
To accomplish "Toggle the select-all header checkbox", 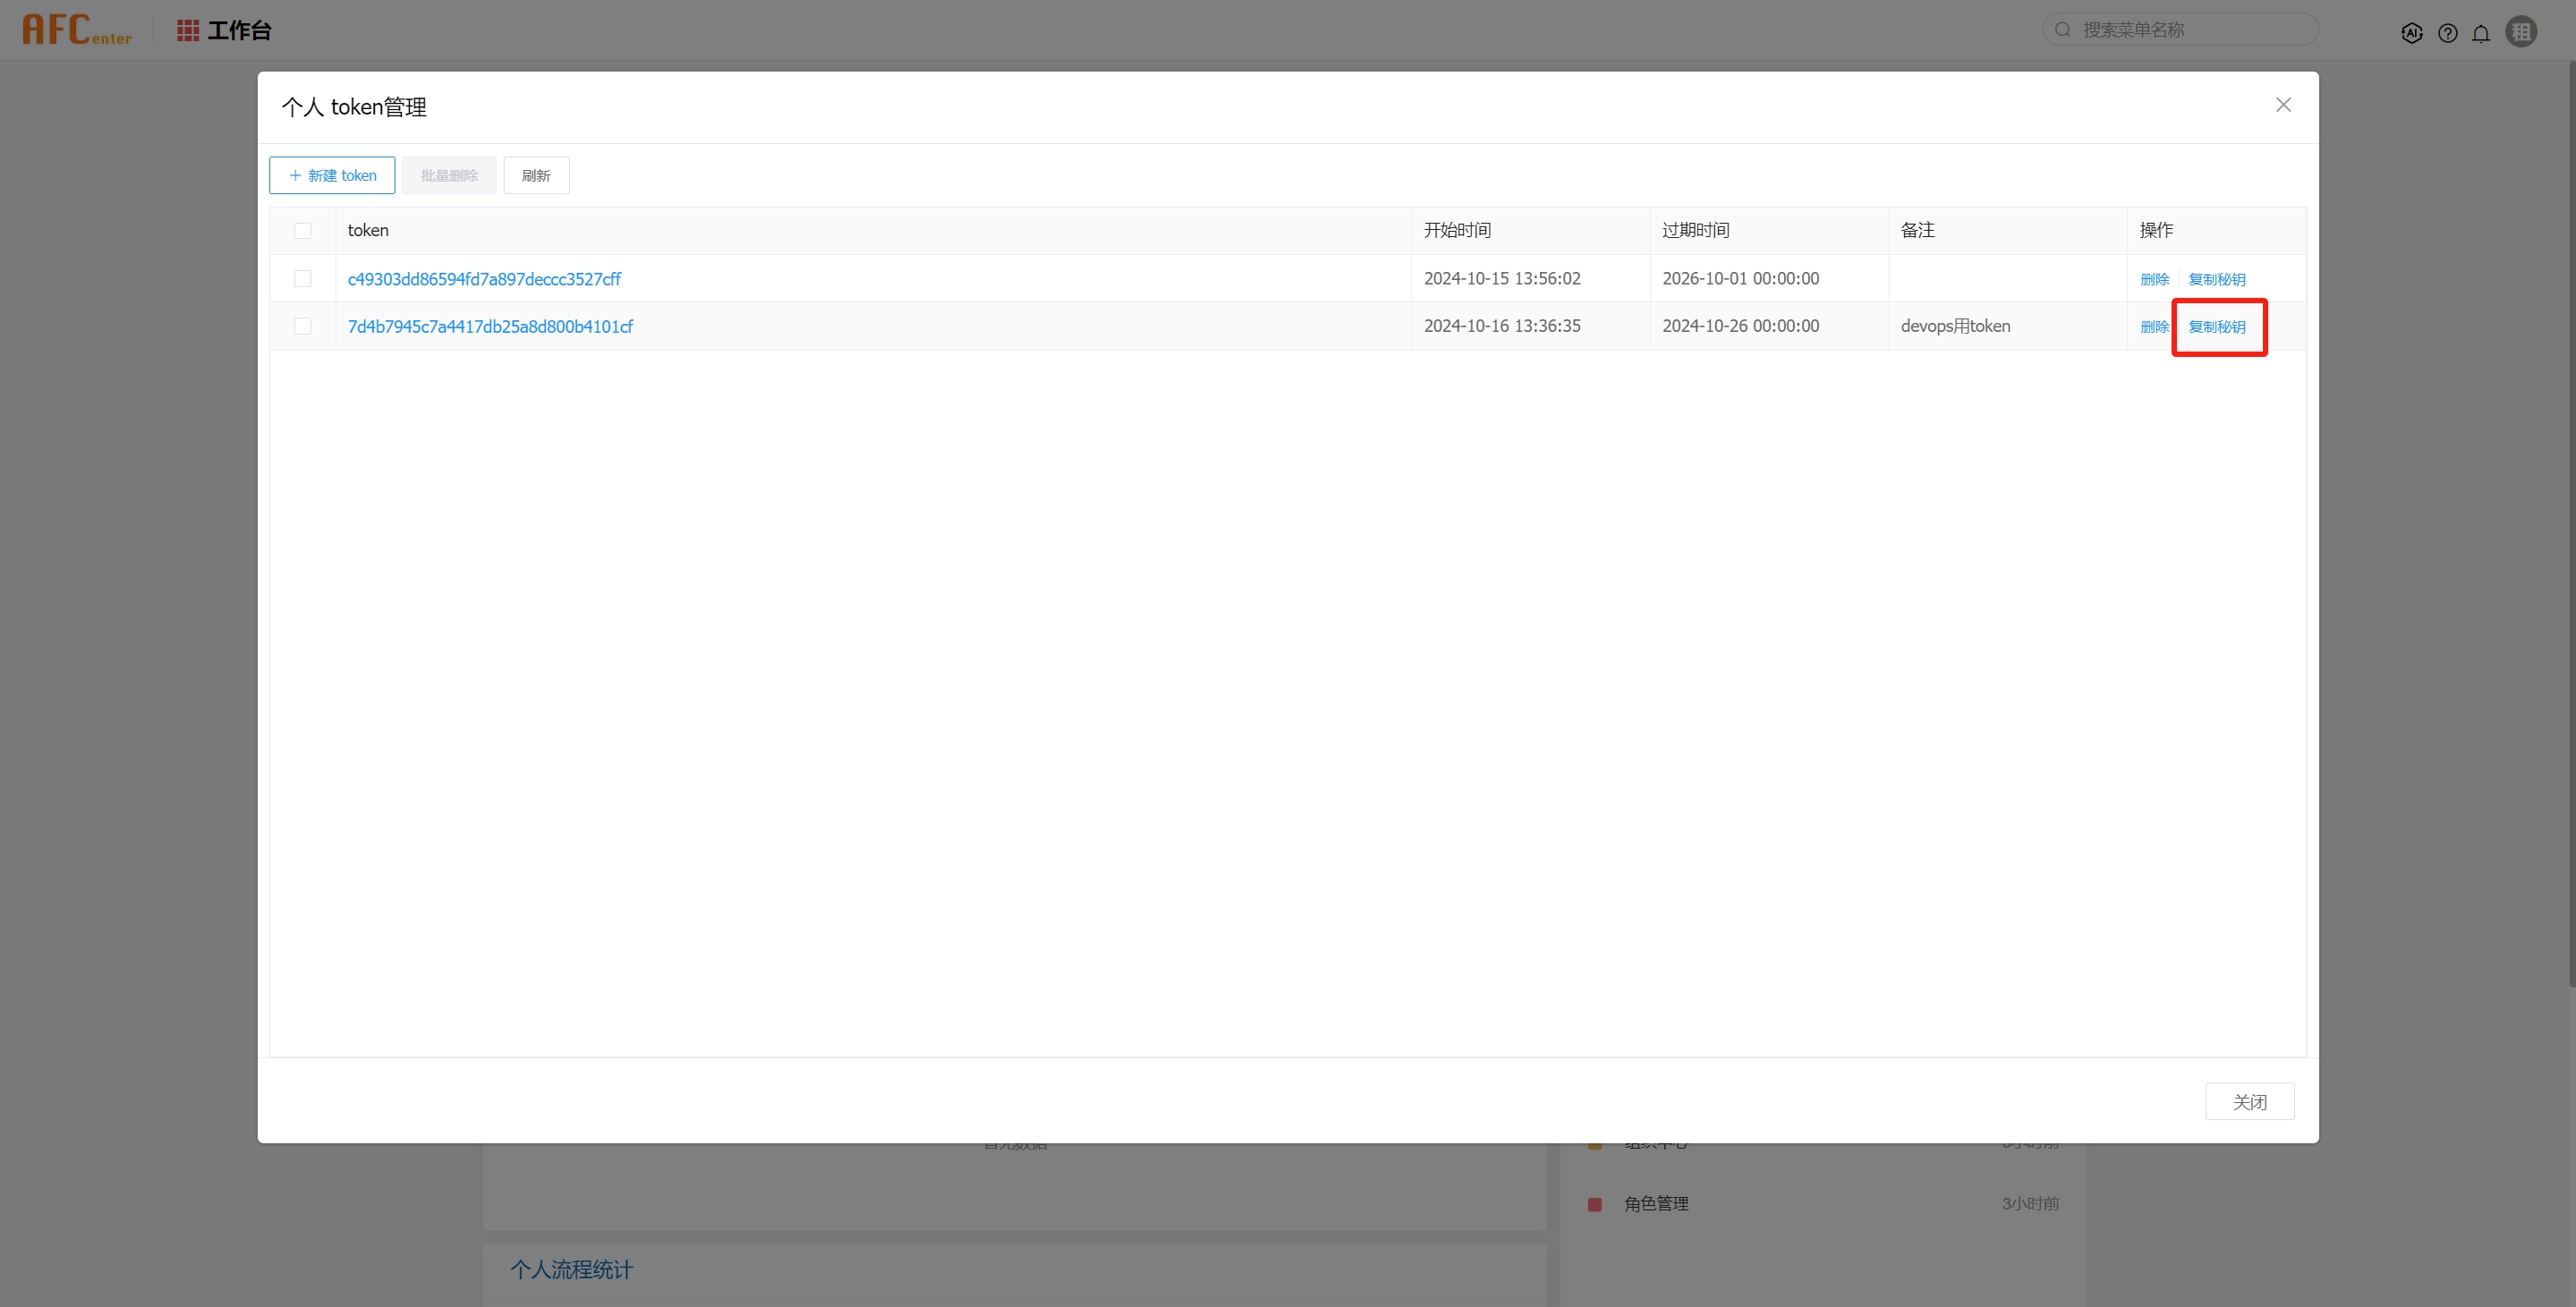I will click(x=303, y=231).
